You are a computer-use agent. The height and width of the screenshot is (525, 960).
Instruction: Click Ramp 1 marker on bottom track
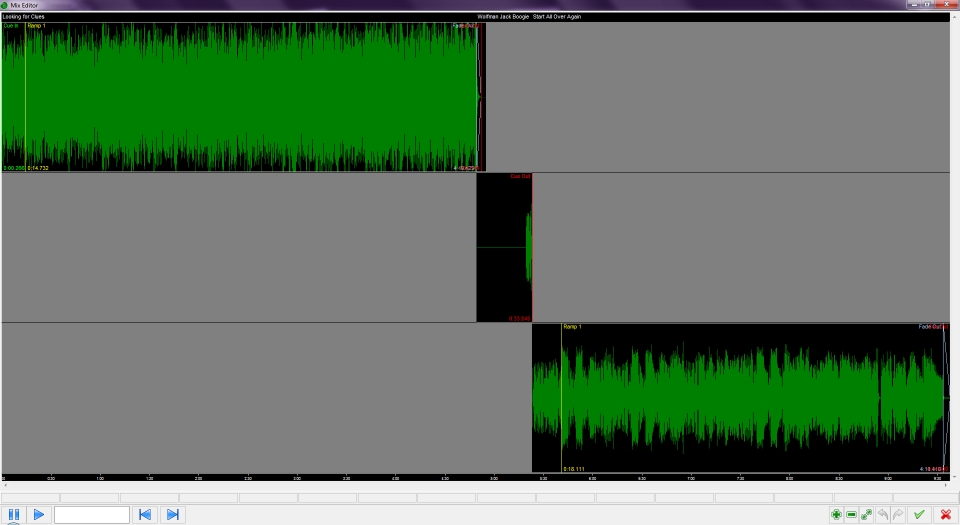572,327
